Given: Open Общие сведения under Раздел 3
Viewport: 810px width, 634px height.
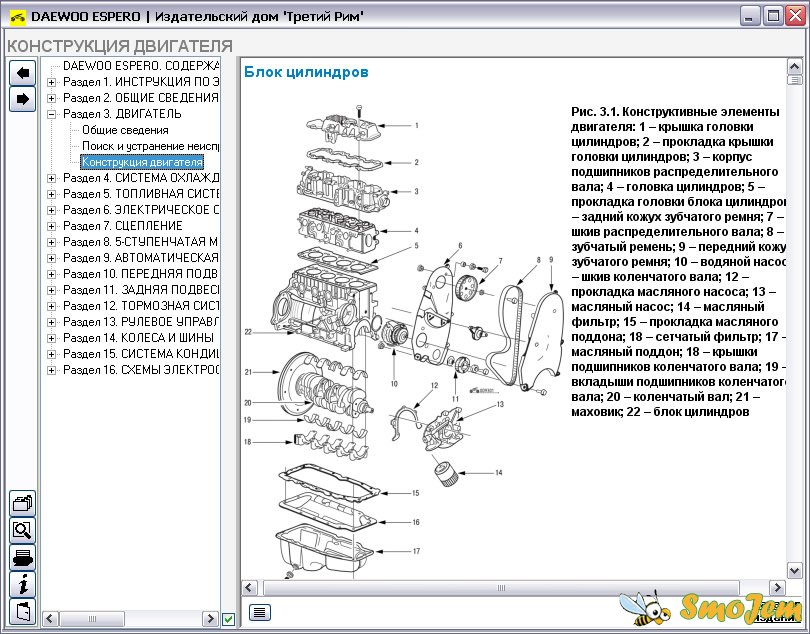Looking at the screenshot, I should [x=125, y=130].
